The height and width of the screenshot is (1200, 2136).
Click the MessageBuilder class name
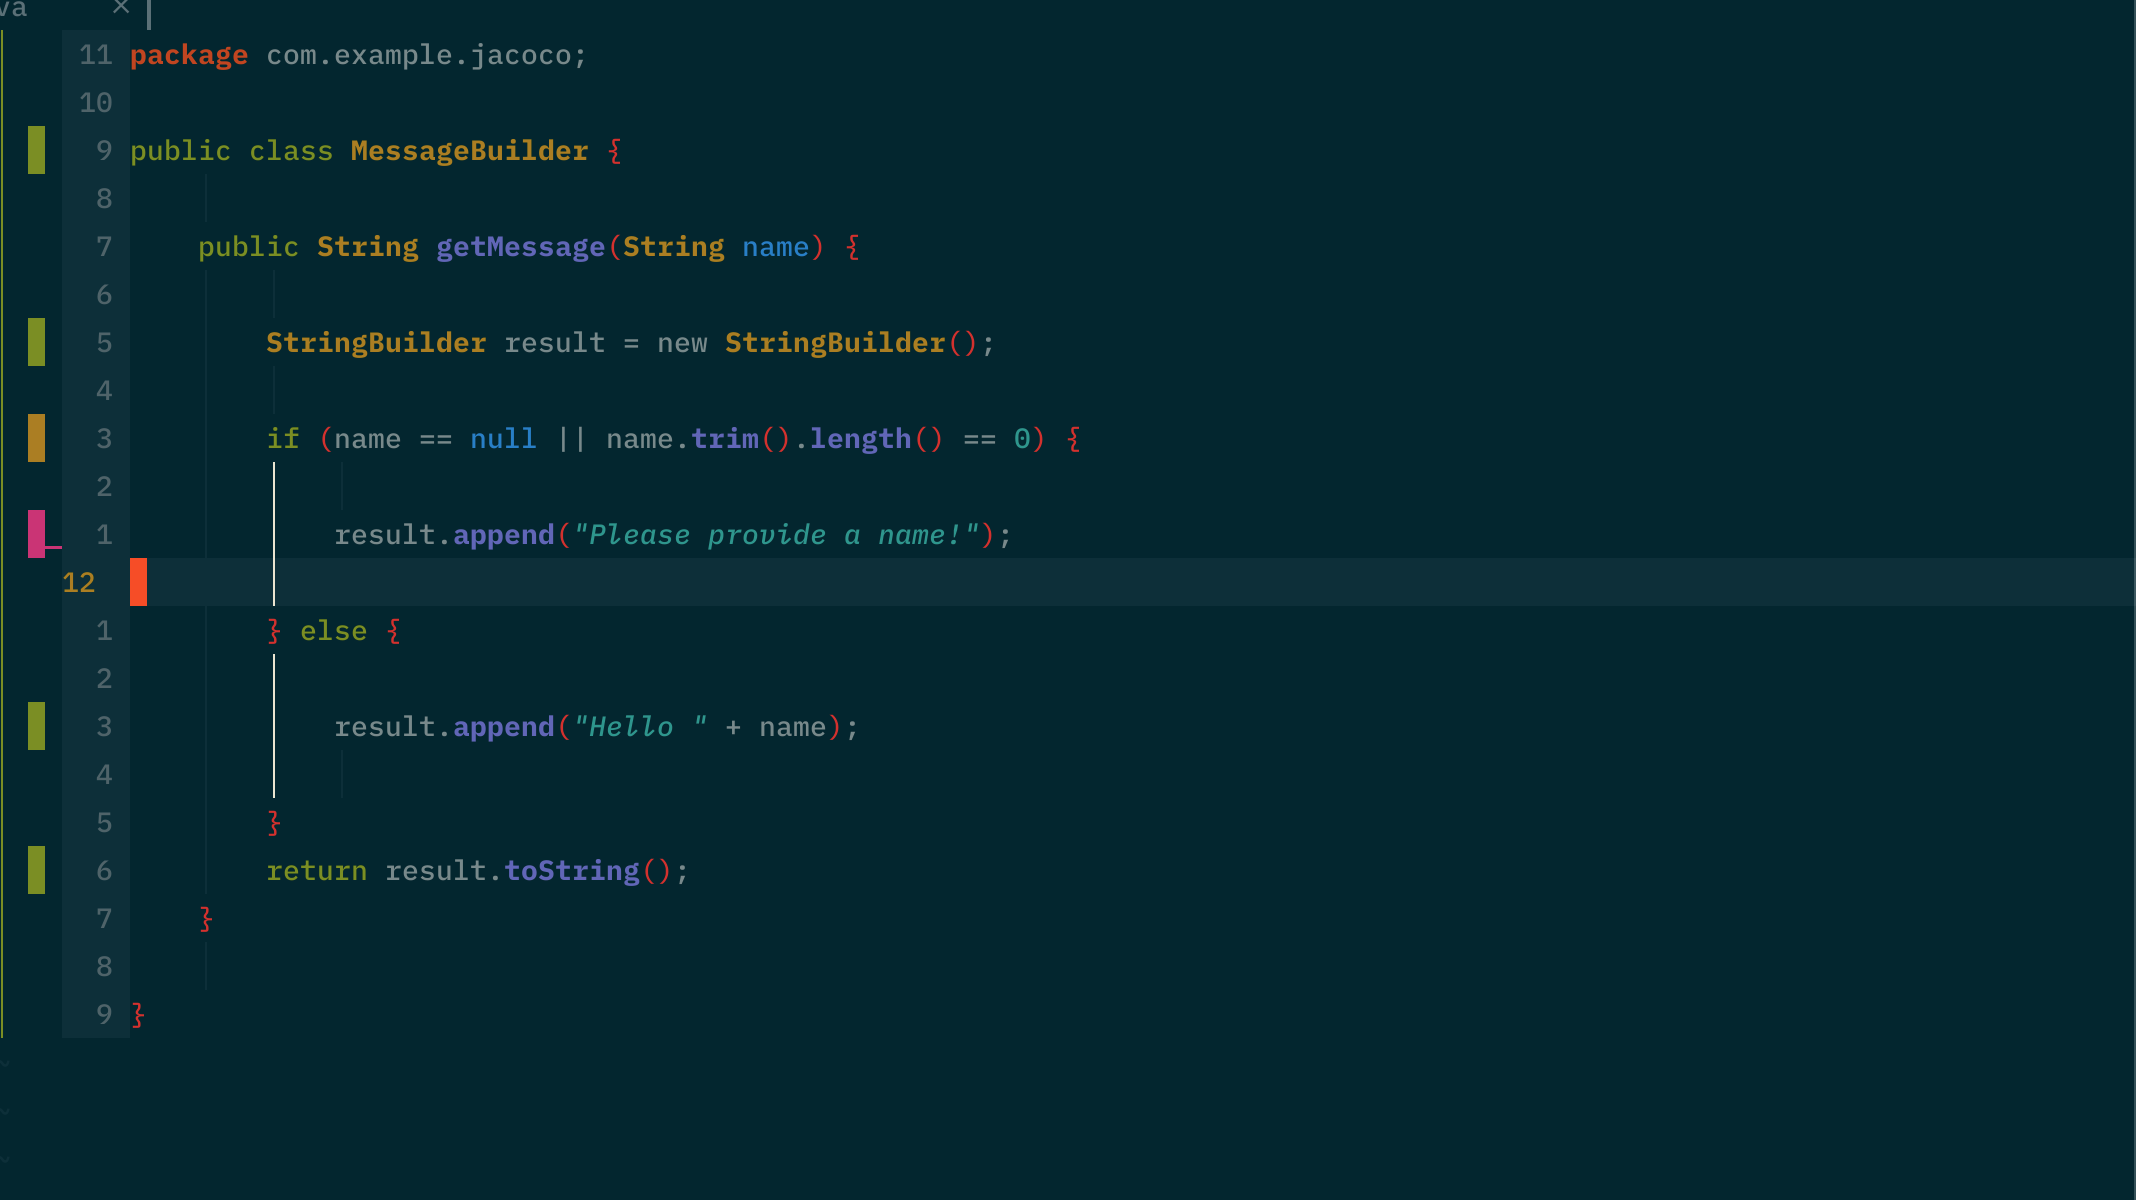coord(469,151)
